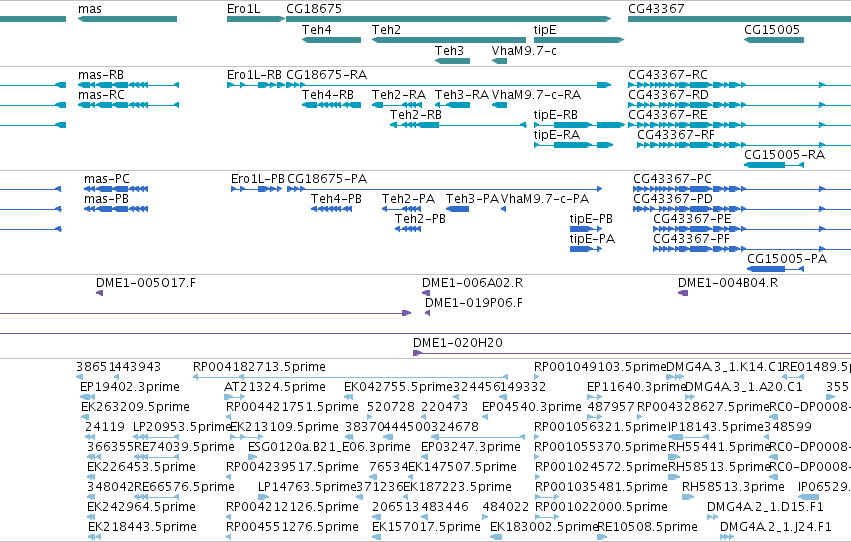The width and height of the screenshot is (851, 542).
Task: Select the VhaM9.7-c-PA protein feature
Action: (503, 209)
